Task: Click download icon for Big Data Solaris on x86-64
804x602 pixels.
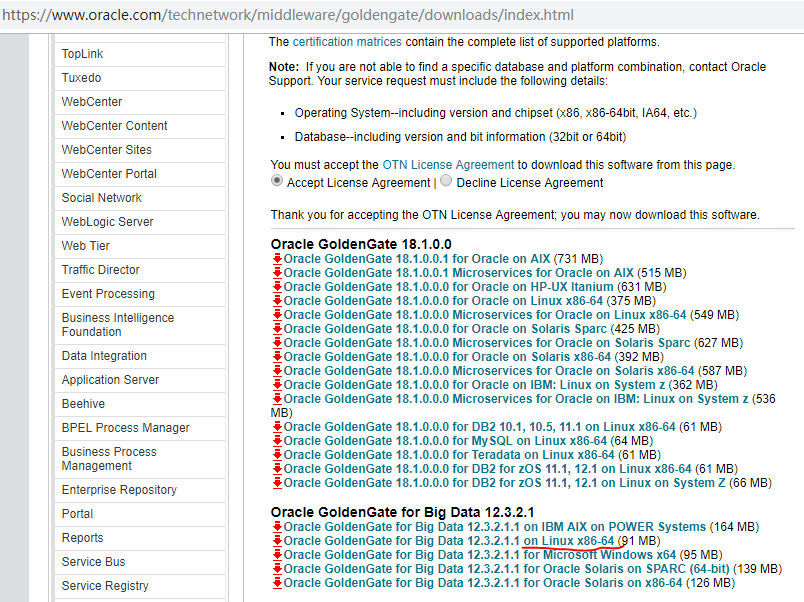Action: (x=277, y=583)
